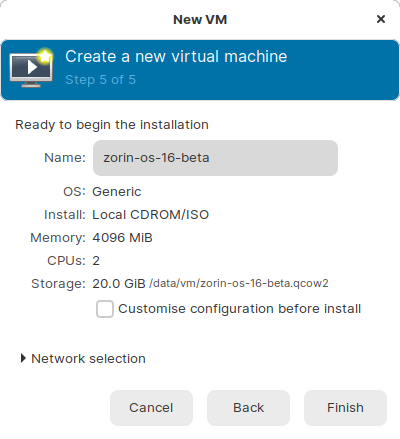The image size is (400, 439).
Task: Click the Customise configuration before install label
Action: click(x=239, y=309)
